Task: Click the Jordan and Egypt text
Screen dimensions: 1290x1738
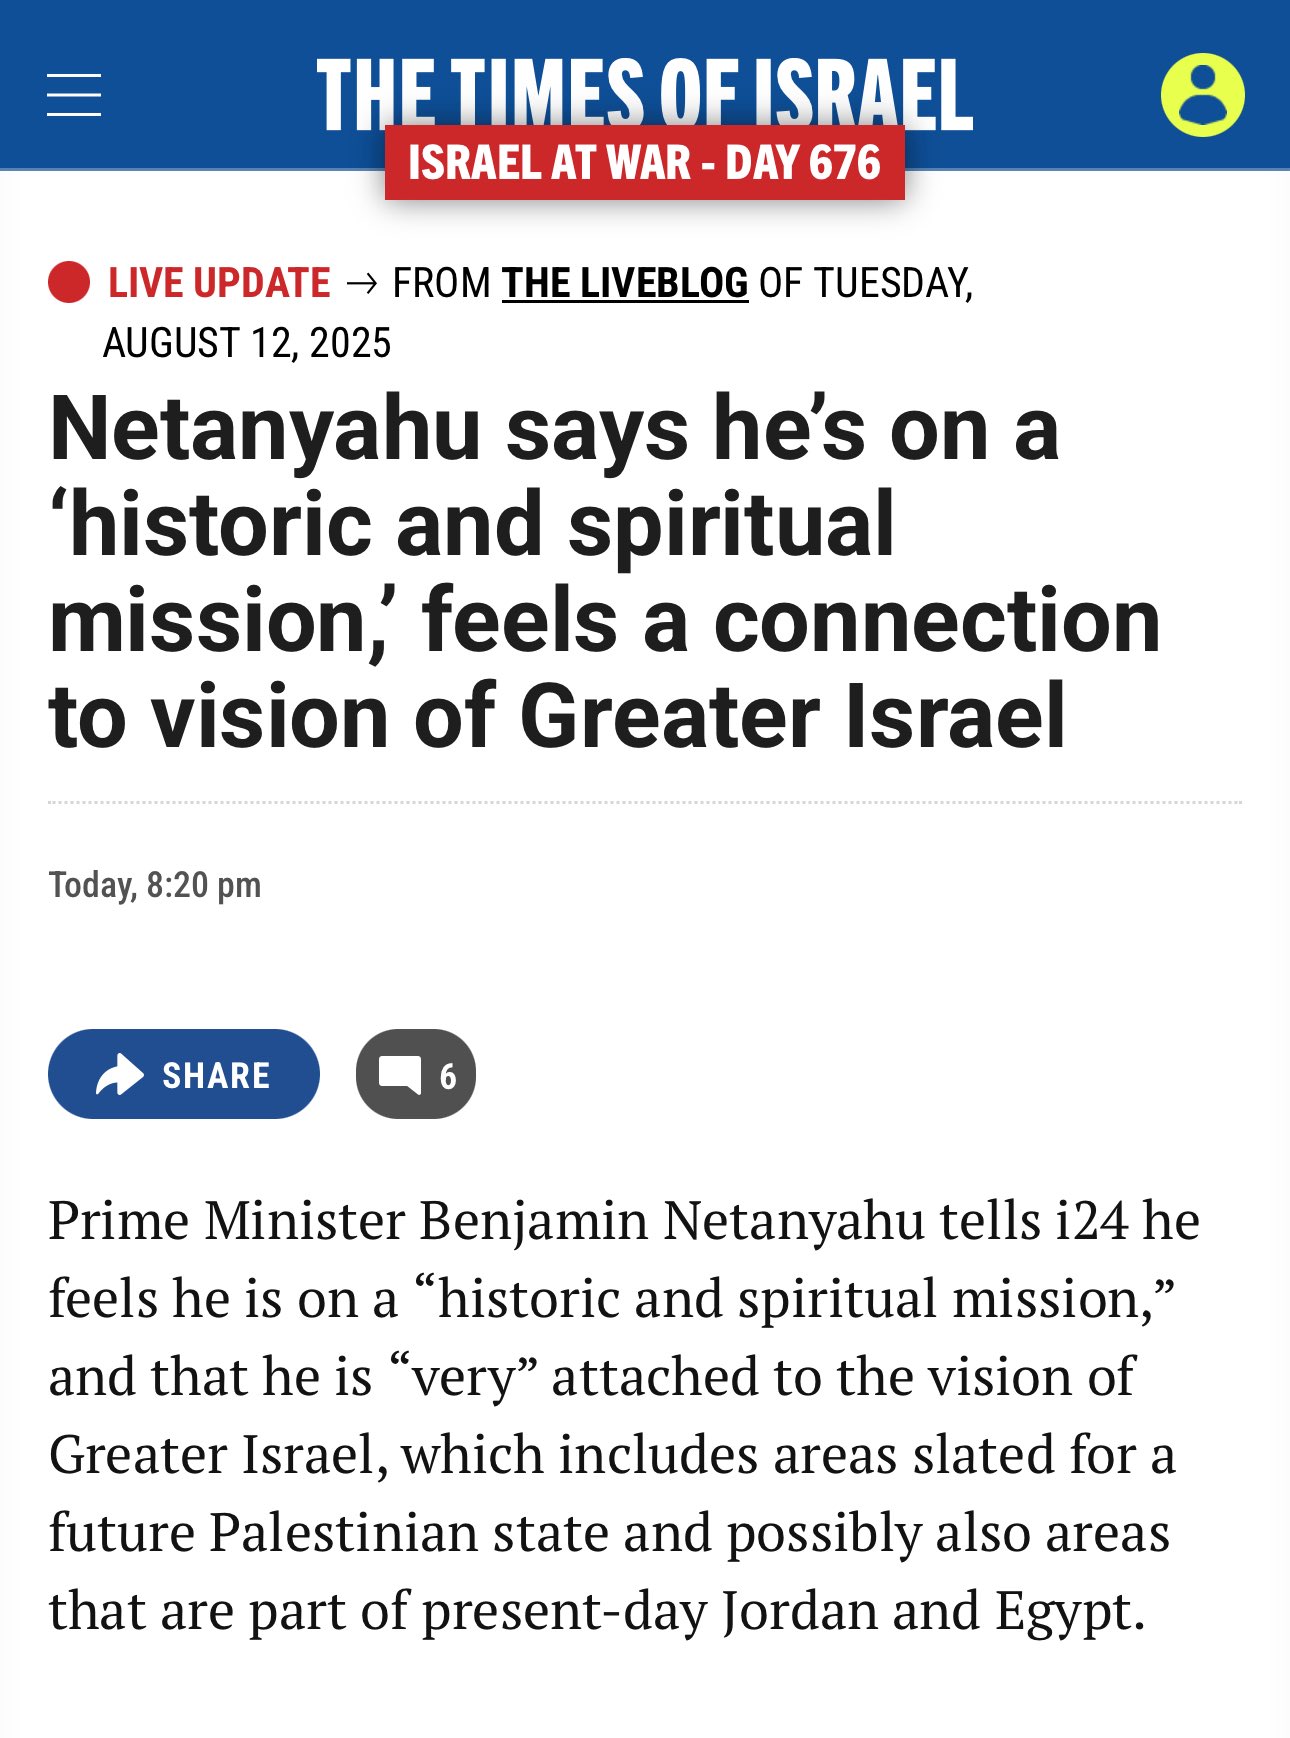Action: pyautogui.click(x=932, y=1611)
